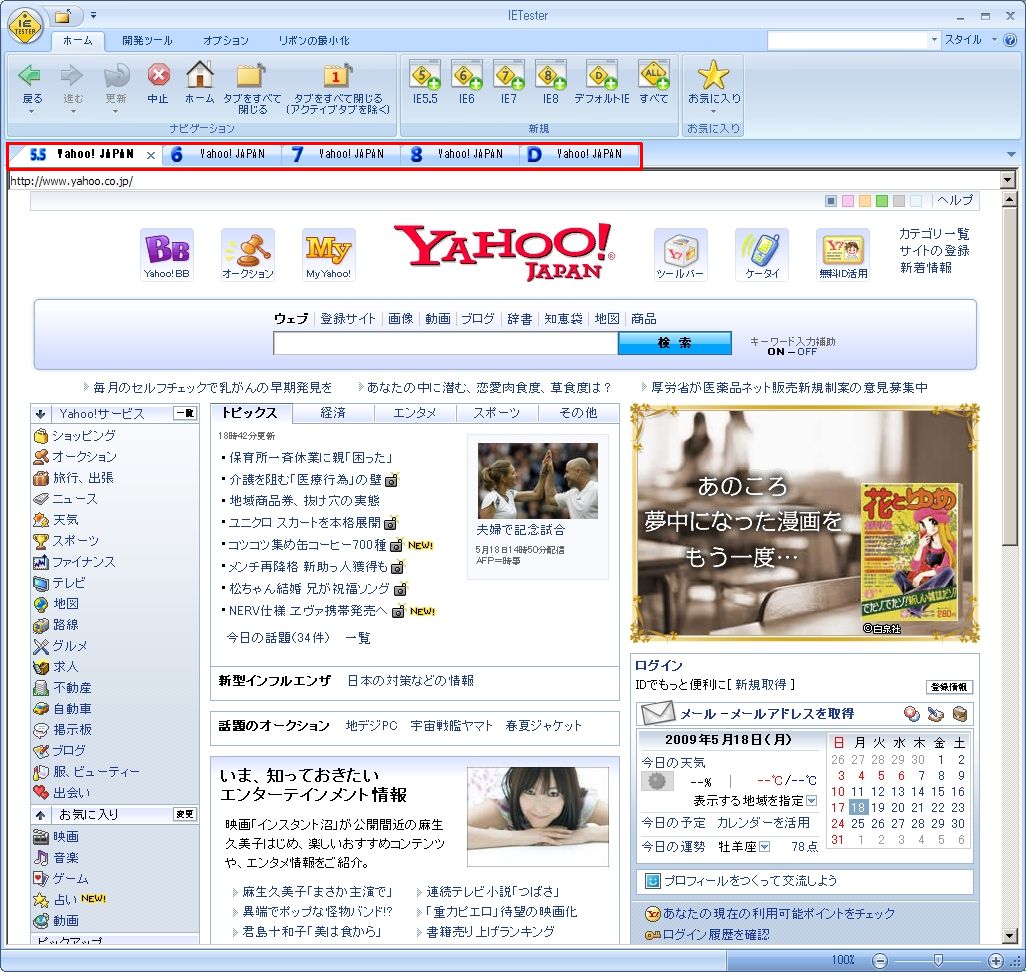Select the pink page color swatch

tap(848, 201)
